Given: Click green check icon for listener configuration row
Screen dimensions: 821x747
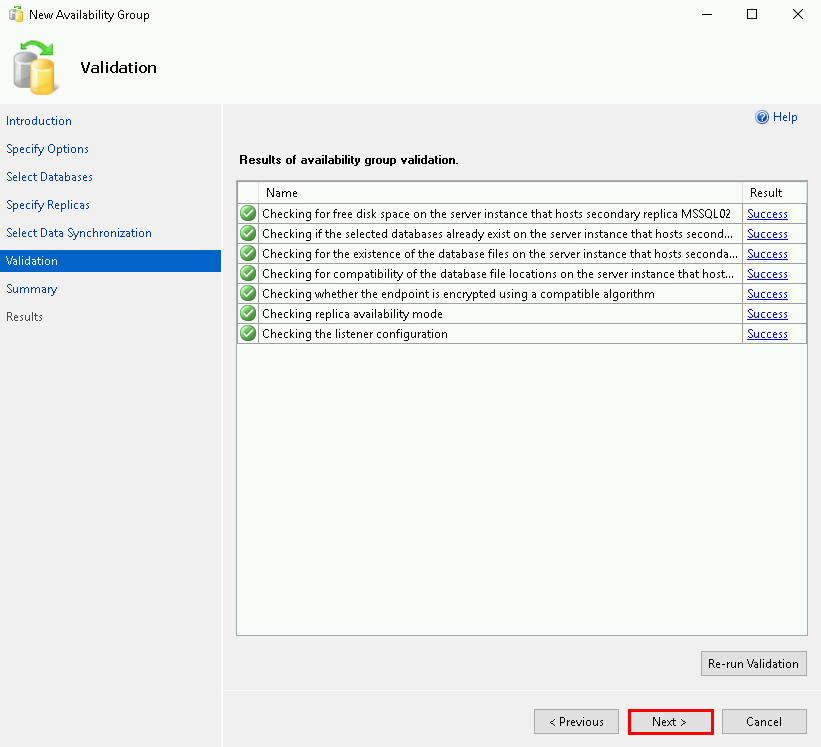Looking at the screenshot, I should coord(248,333).
